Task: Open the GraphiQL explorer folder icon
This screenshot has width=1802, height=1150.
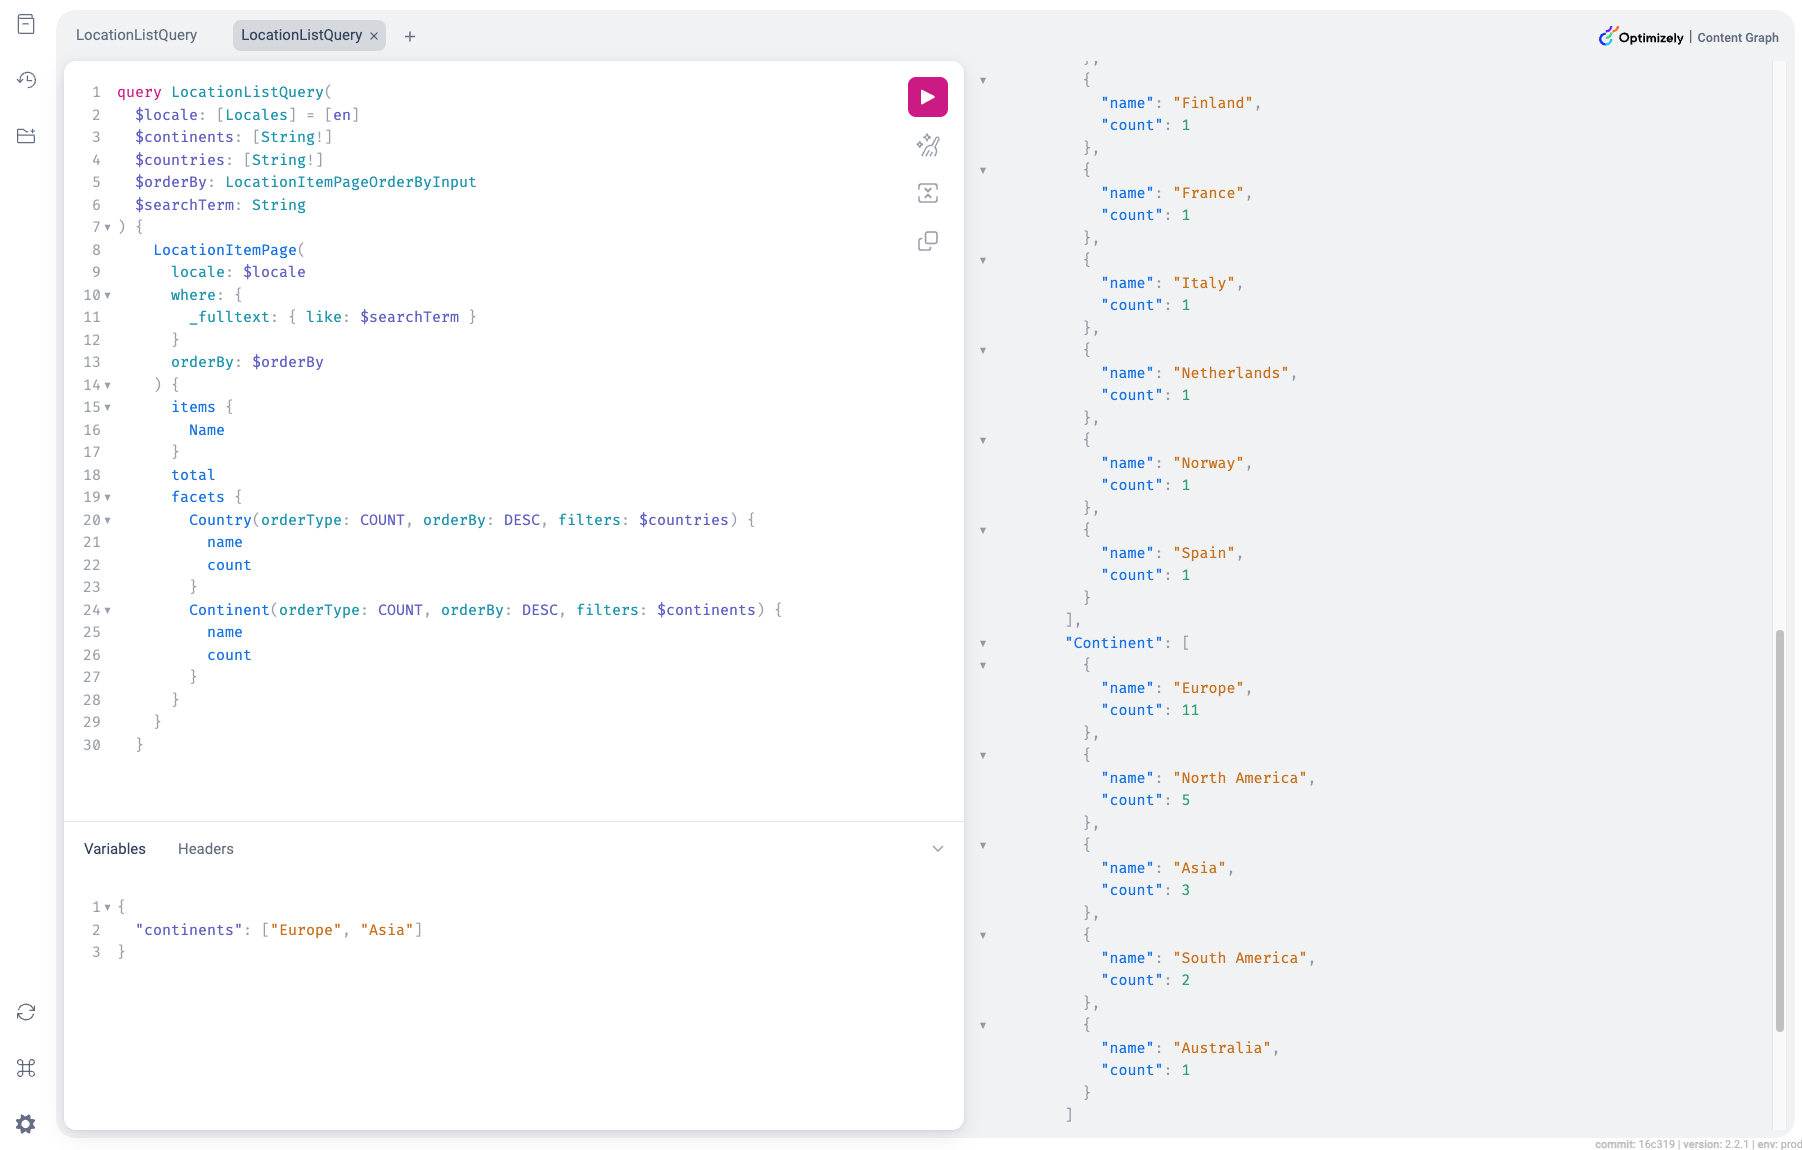Action: (x=26, y=136)
